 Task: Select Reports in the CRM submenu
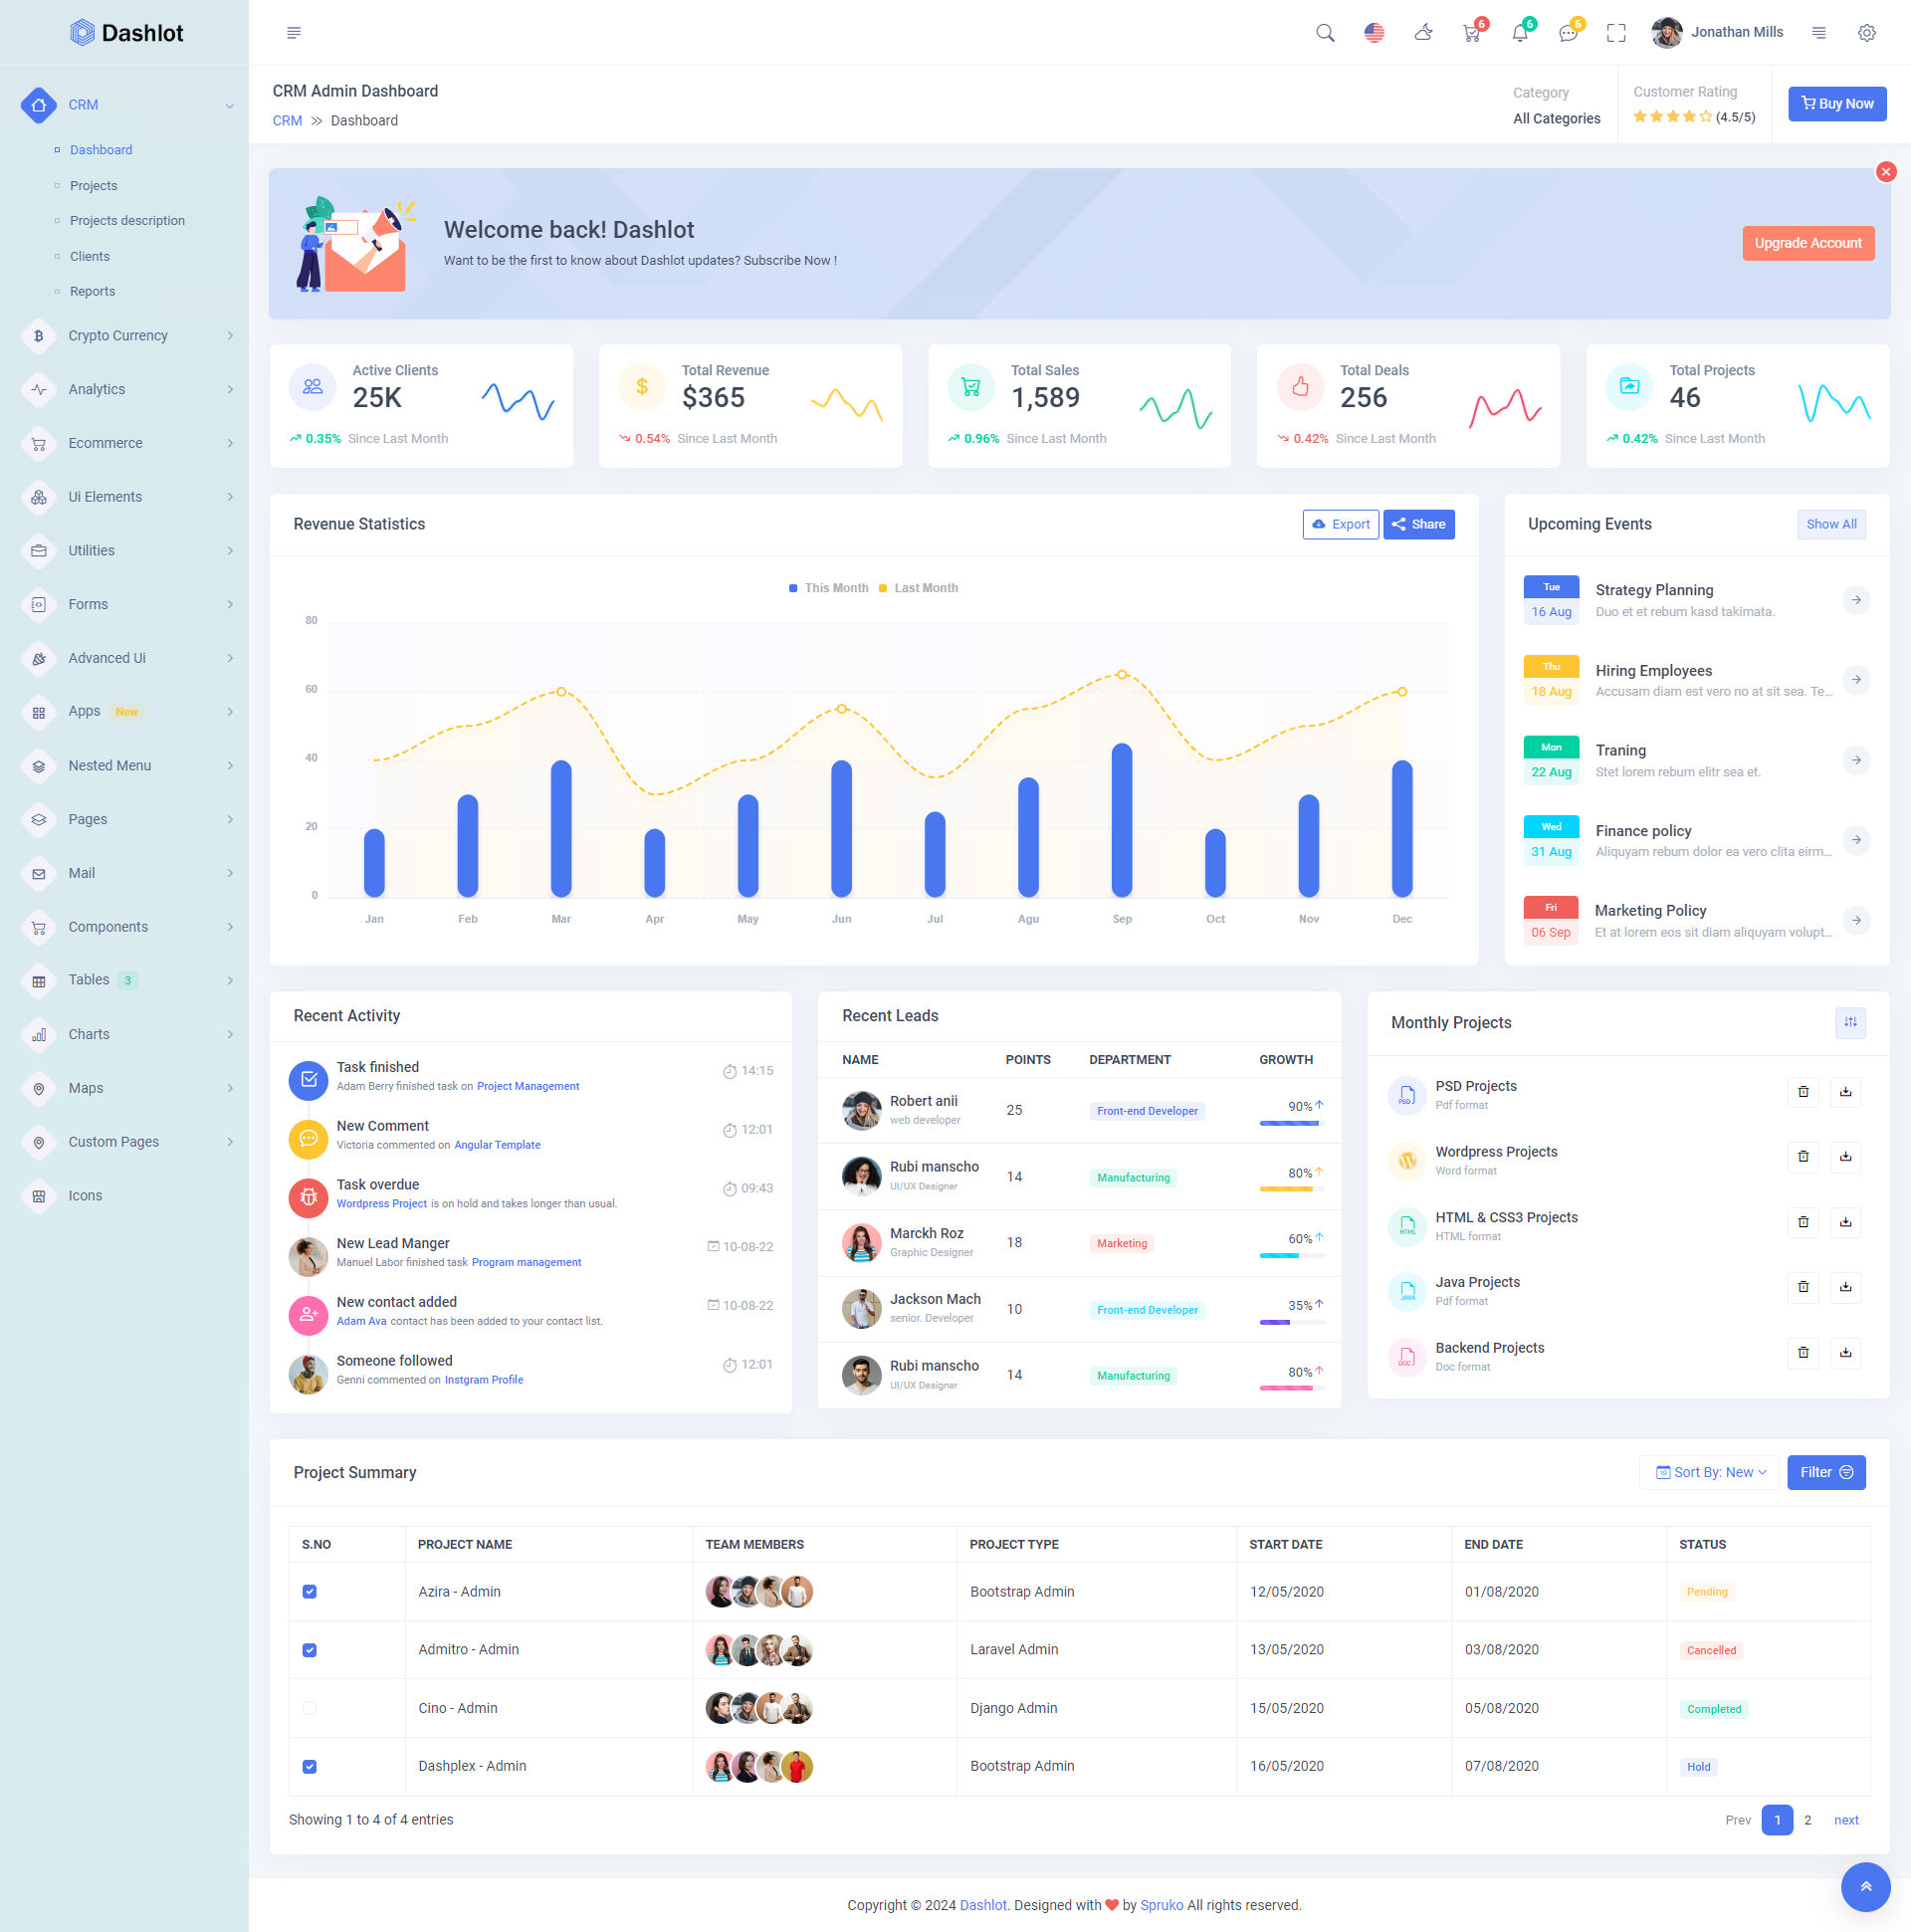[x=93, y=291]
